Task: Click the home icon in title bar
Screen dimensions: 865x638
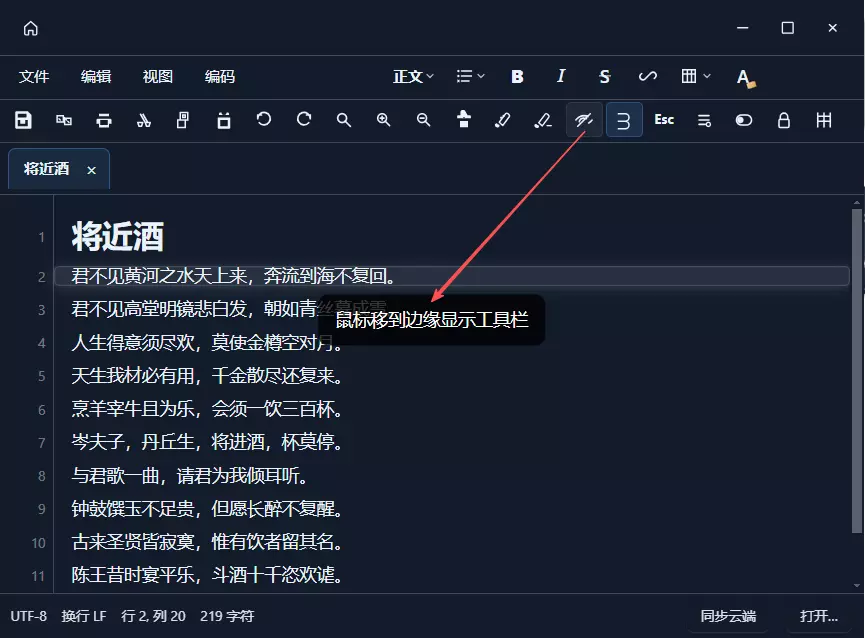Action: [x=31, y=28]
